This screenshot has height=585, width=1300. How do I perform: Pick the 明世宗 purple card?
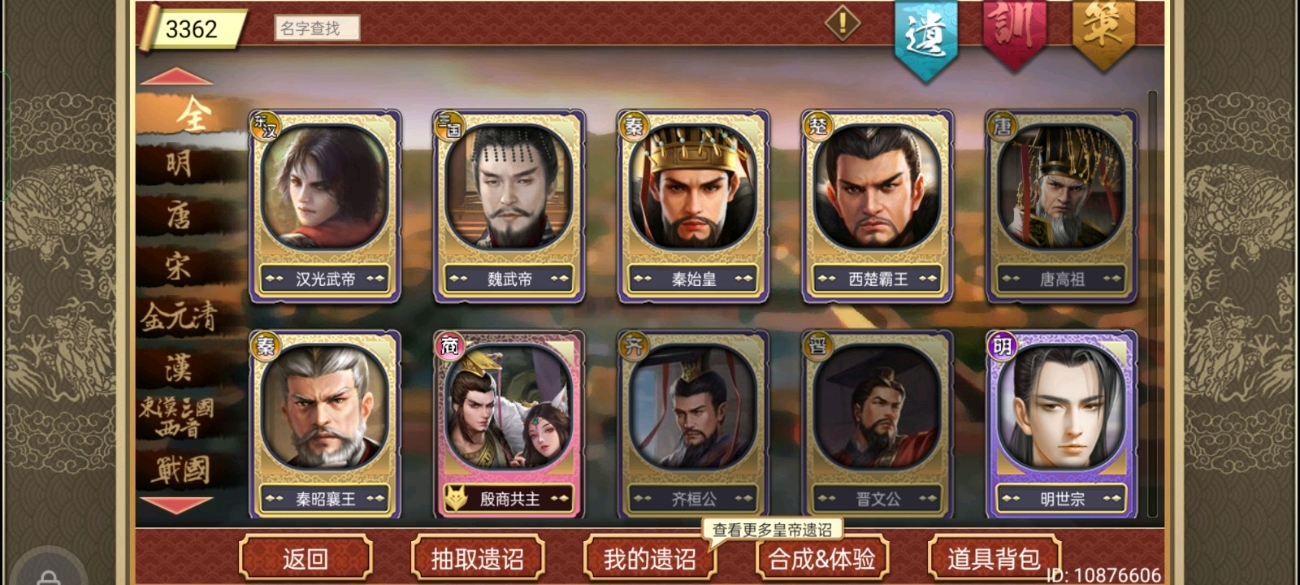pos(1061,425)
